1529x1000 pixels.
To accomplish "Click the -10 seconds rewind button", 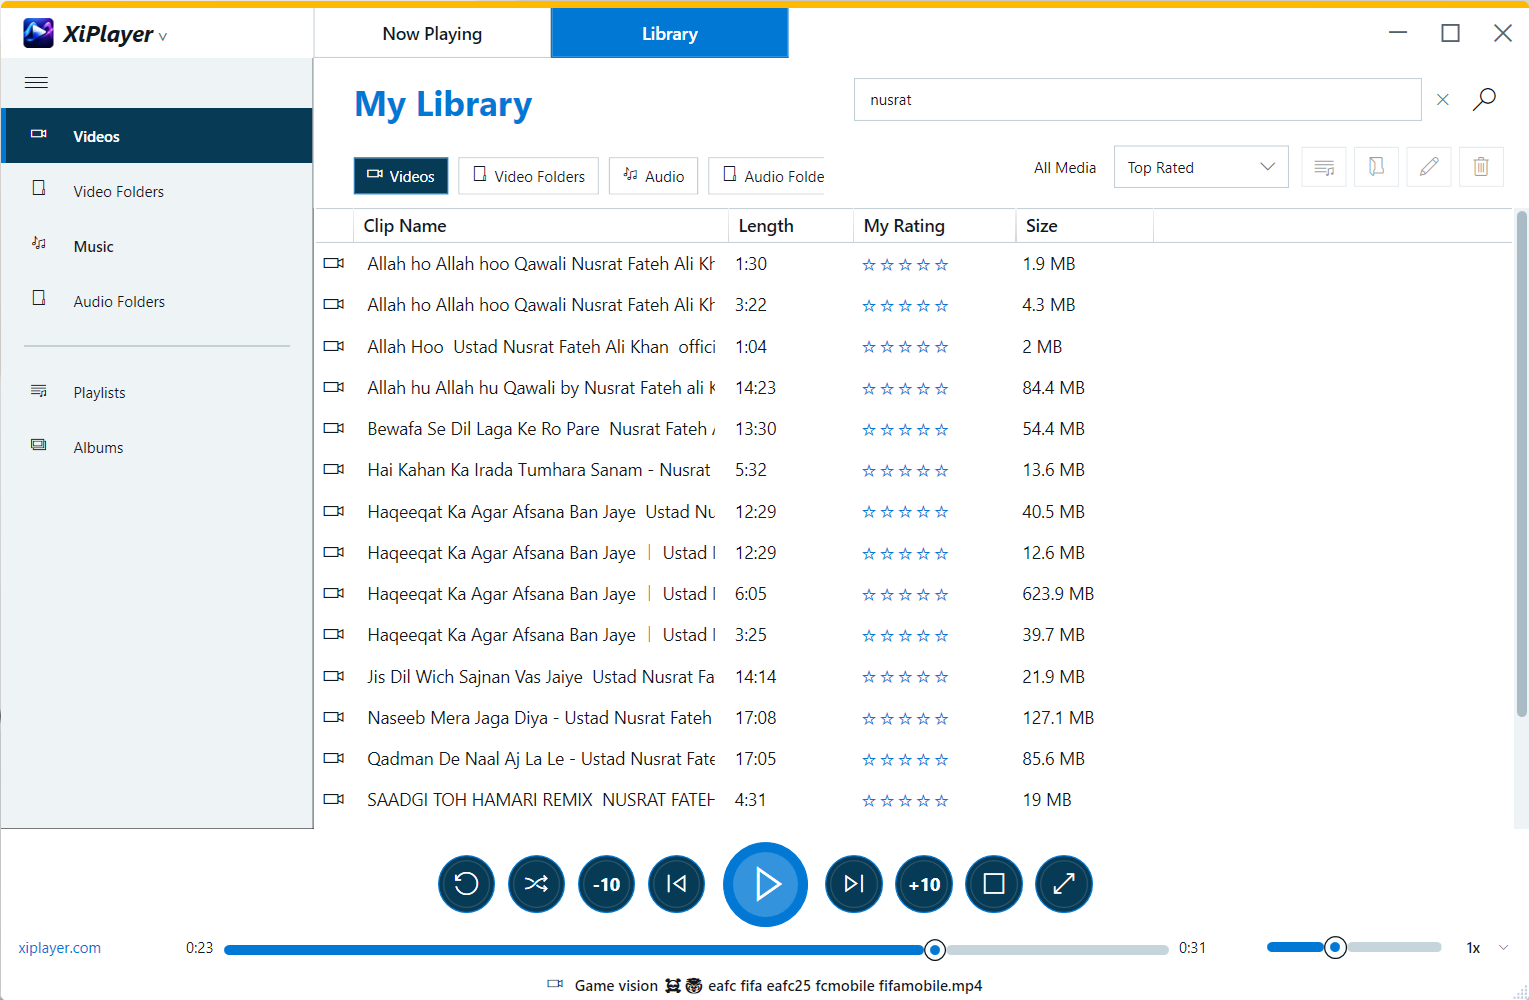I will [x=607, y=884].
